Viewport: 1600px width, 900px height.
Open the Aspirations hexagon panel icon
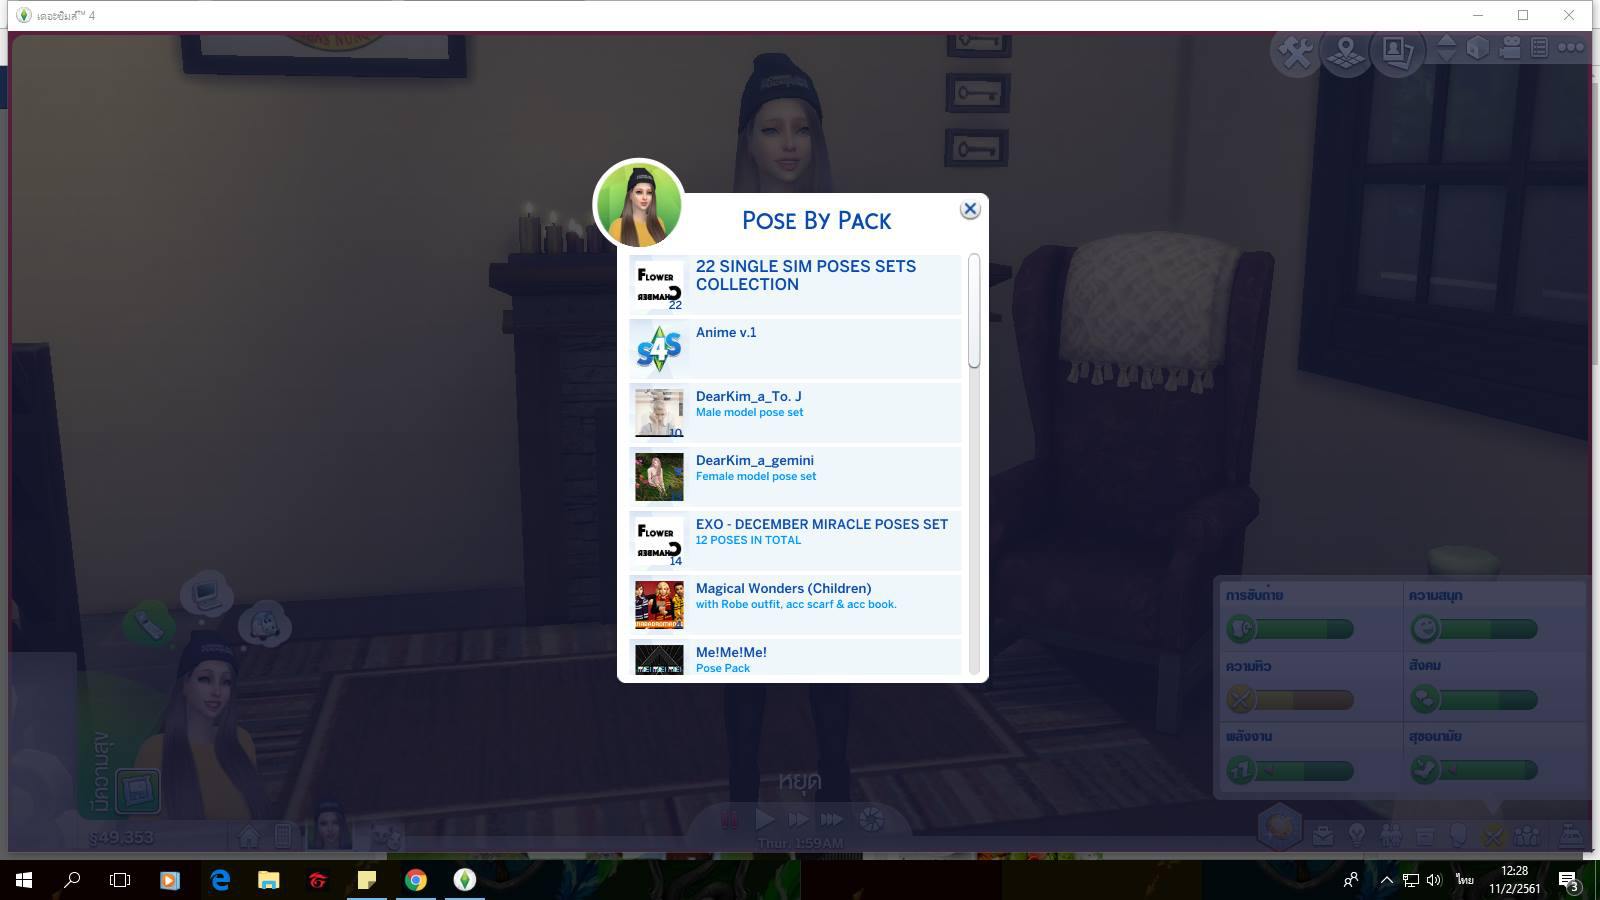click(1280, 826)
